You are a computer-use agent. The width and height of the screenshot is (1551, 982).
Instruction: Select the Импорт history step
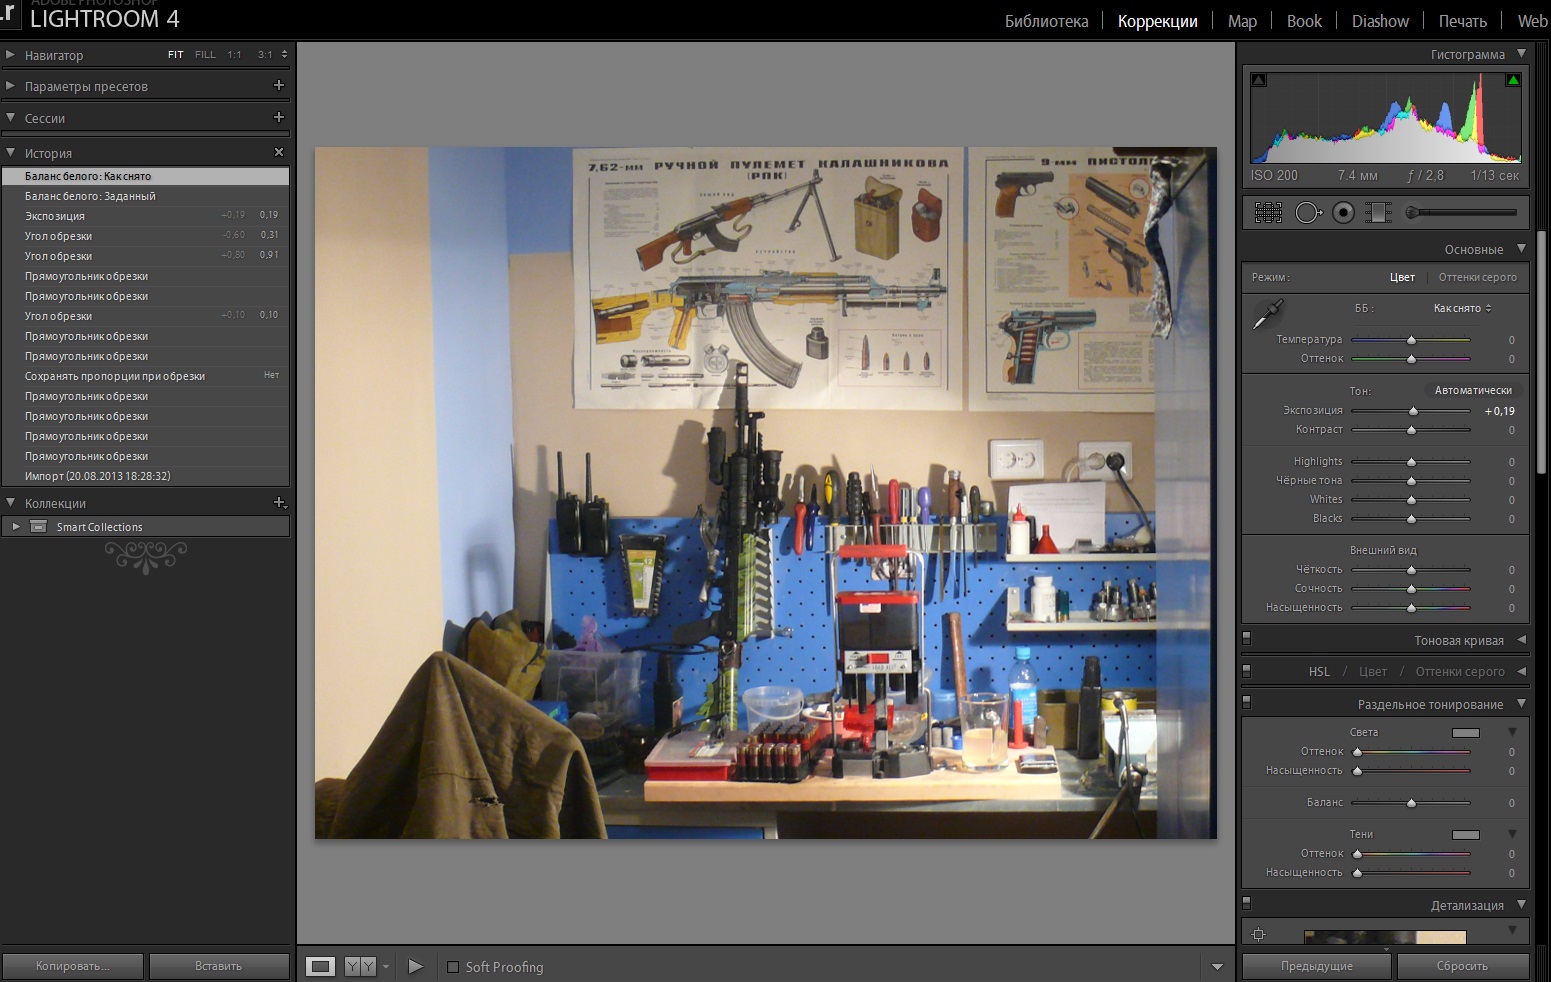tap(97, 476)
